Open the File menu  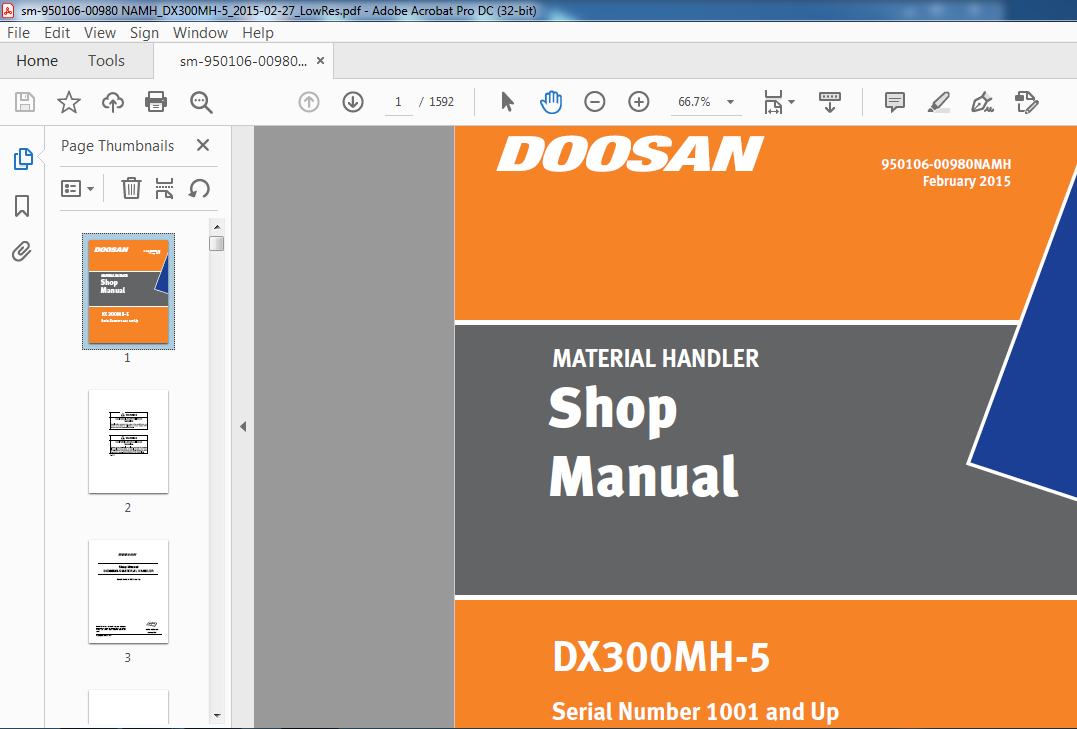coord(19,33)
